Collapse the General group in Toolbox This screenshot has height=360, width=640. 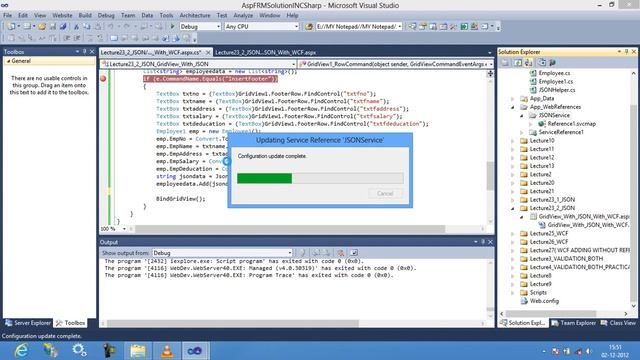8,61
